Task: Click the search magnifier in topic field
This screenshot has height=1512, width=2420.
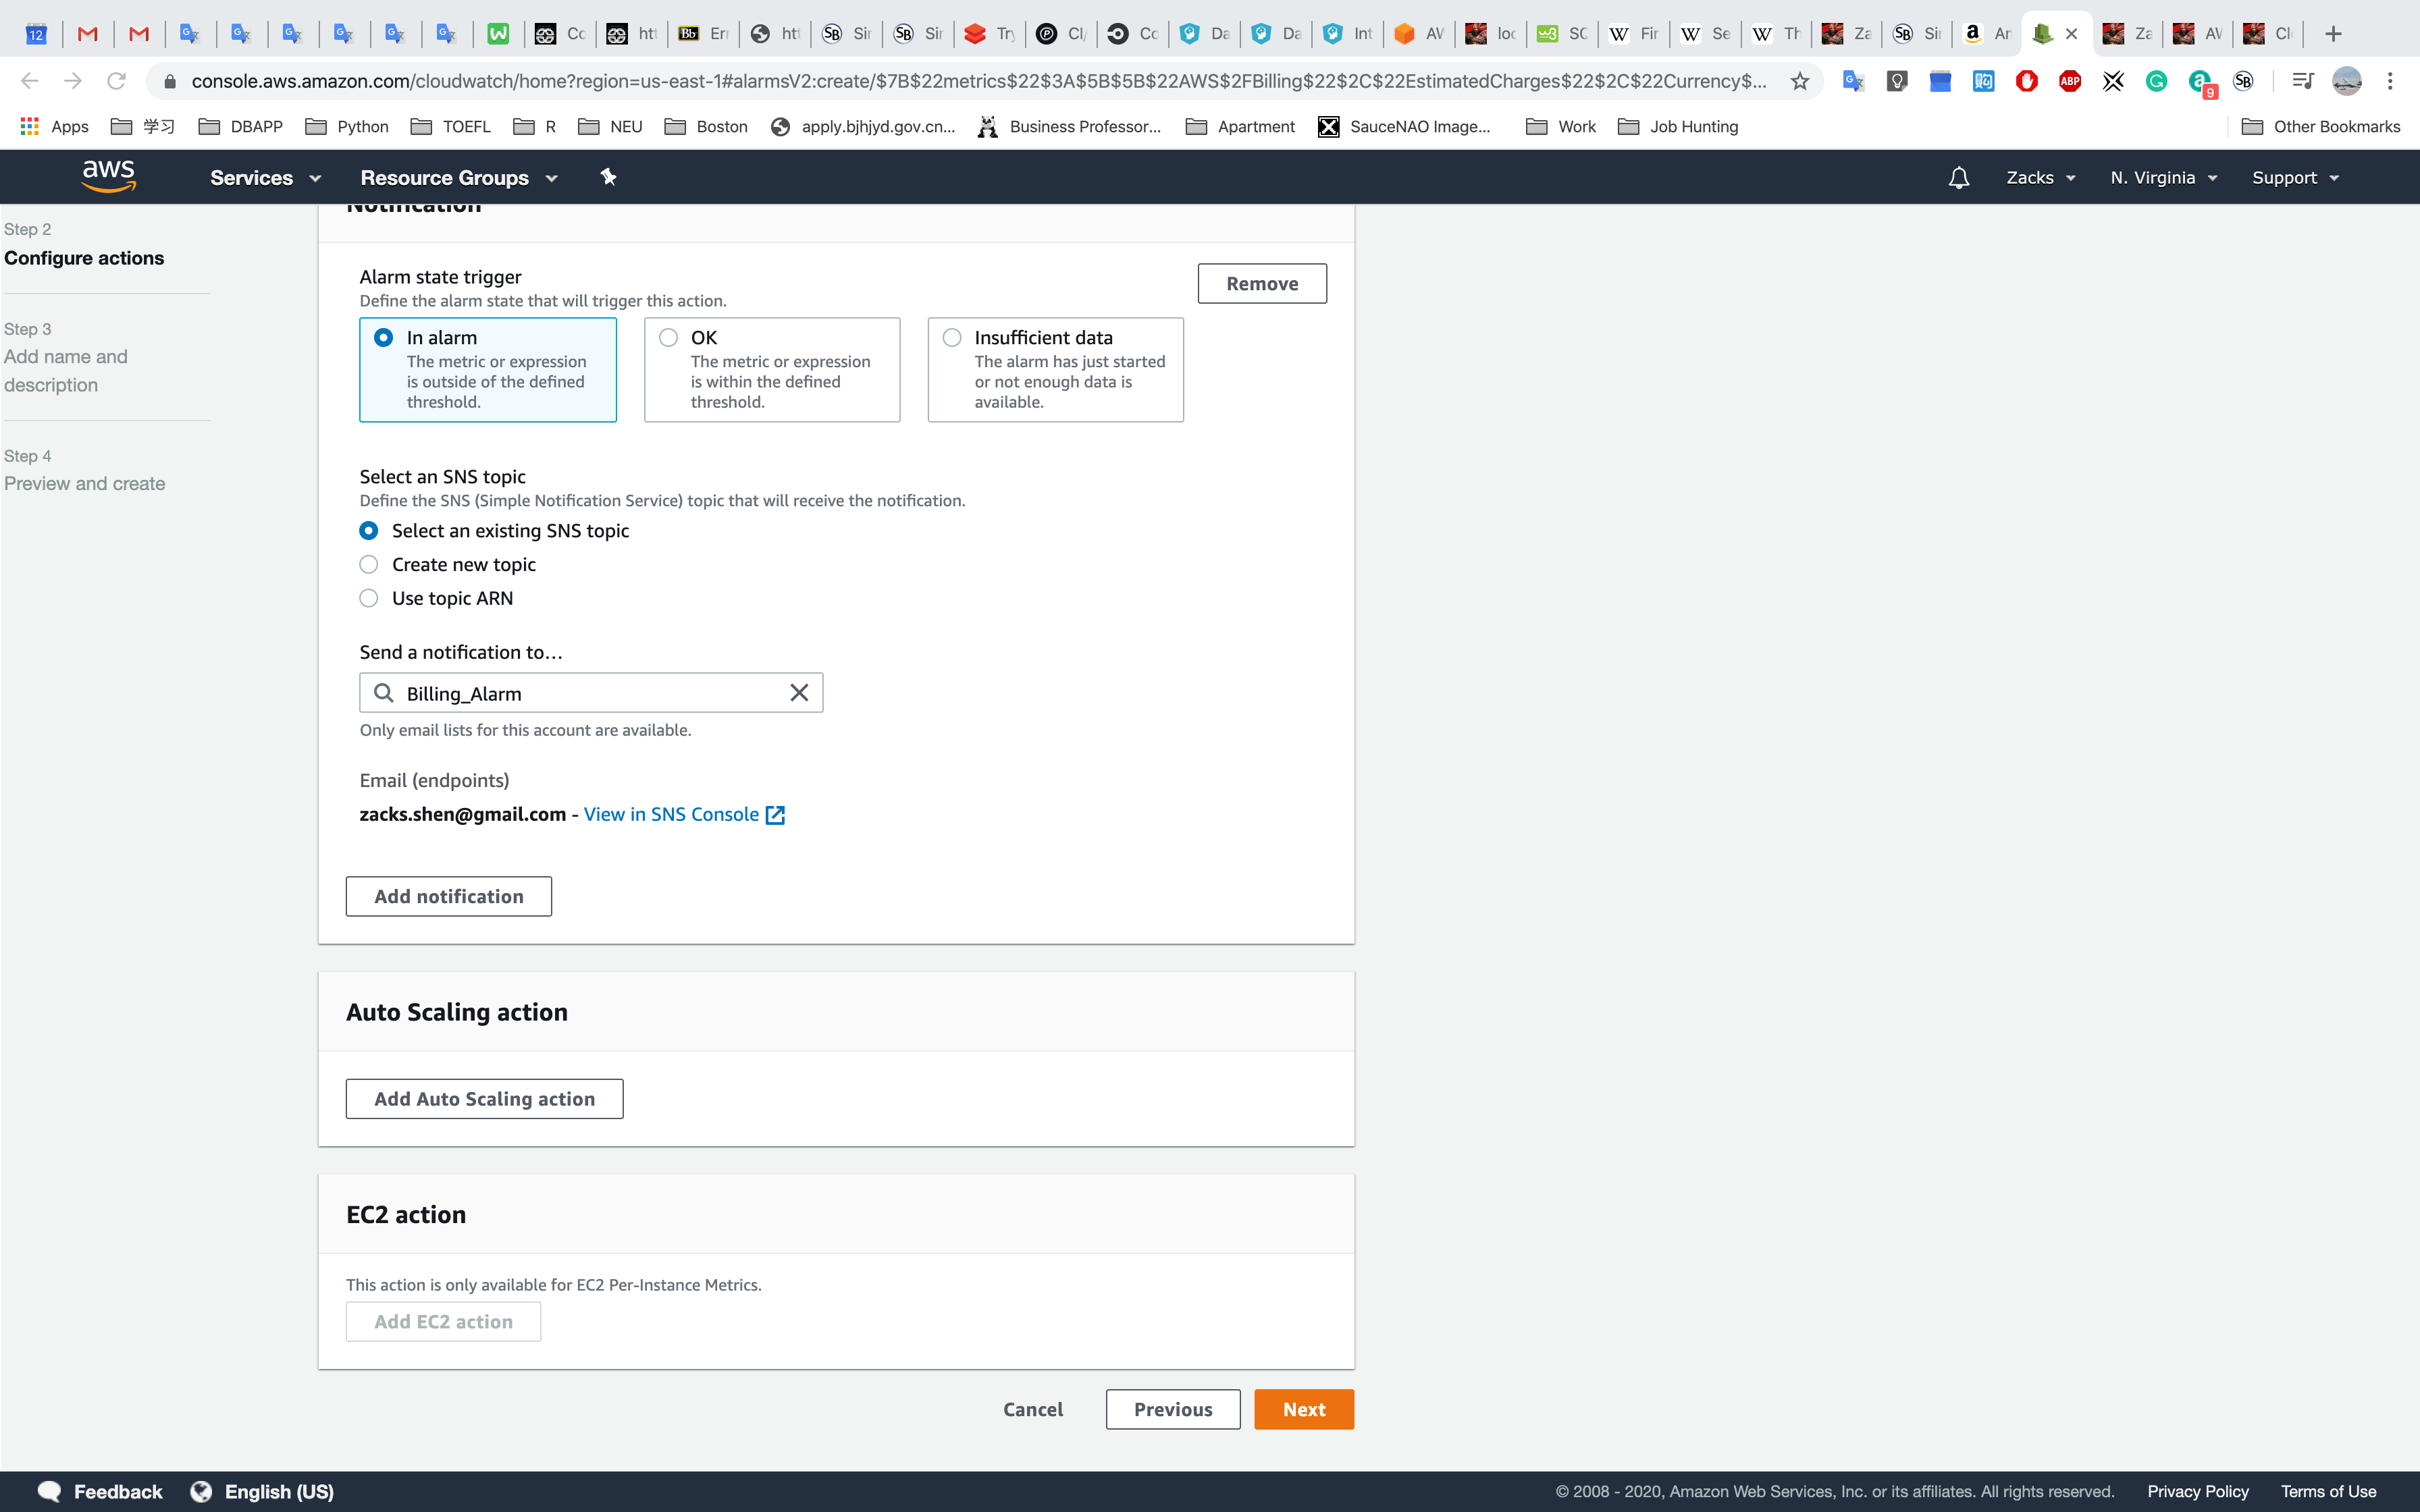Action: pos(384,693)
